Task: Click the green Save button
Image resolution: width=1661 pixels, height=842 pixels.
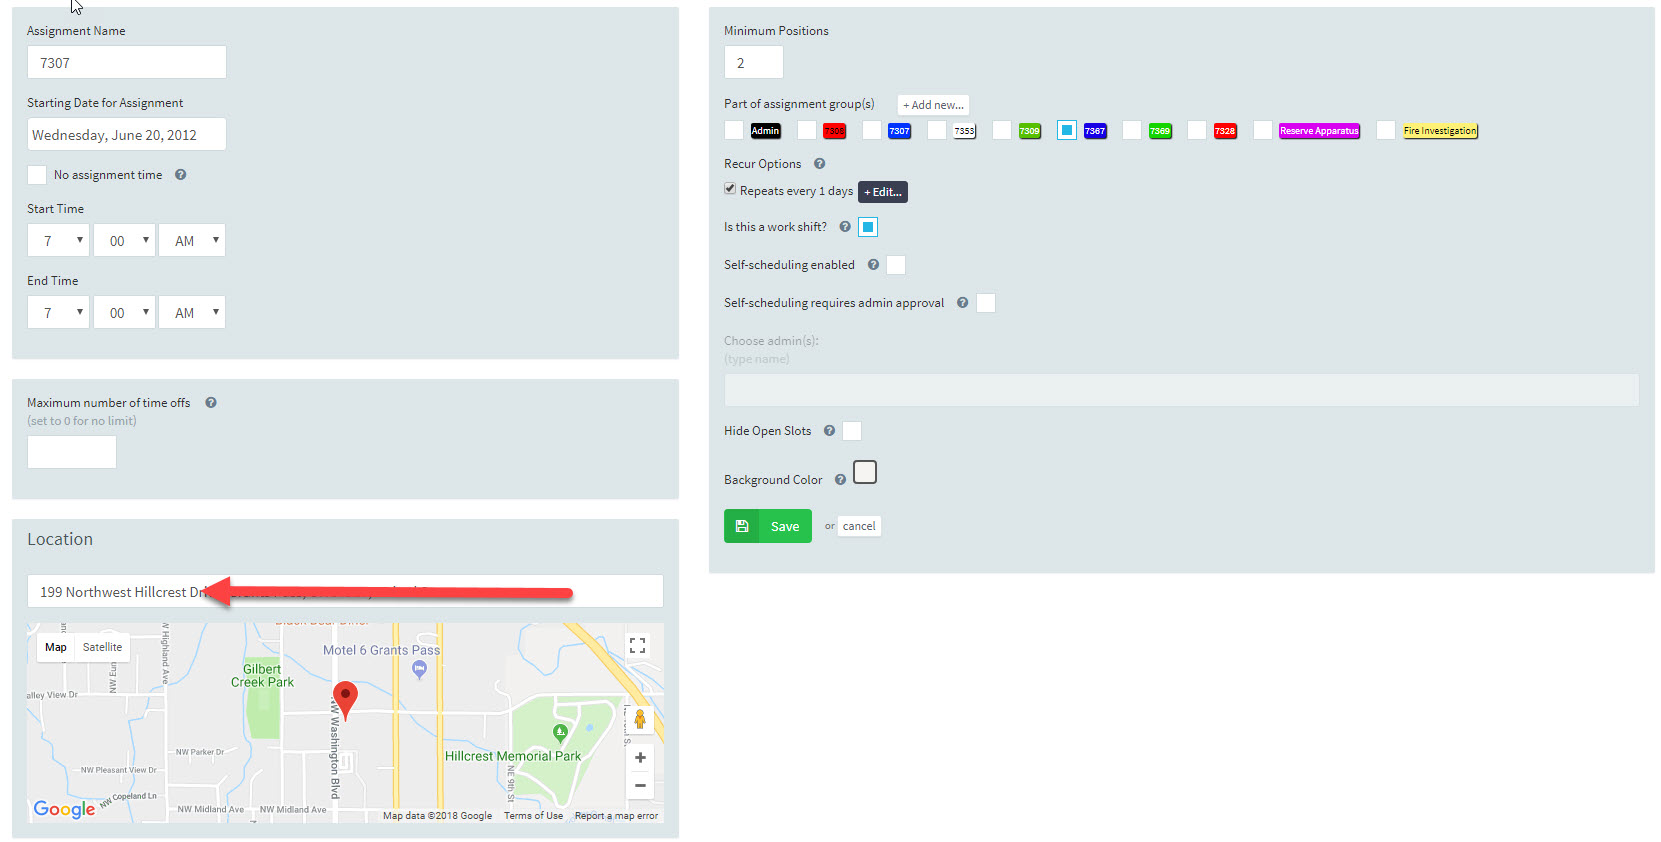Action: [x=768, y=526]
